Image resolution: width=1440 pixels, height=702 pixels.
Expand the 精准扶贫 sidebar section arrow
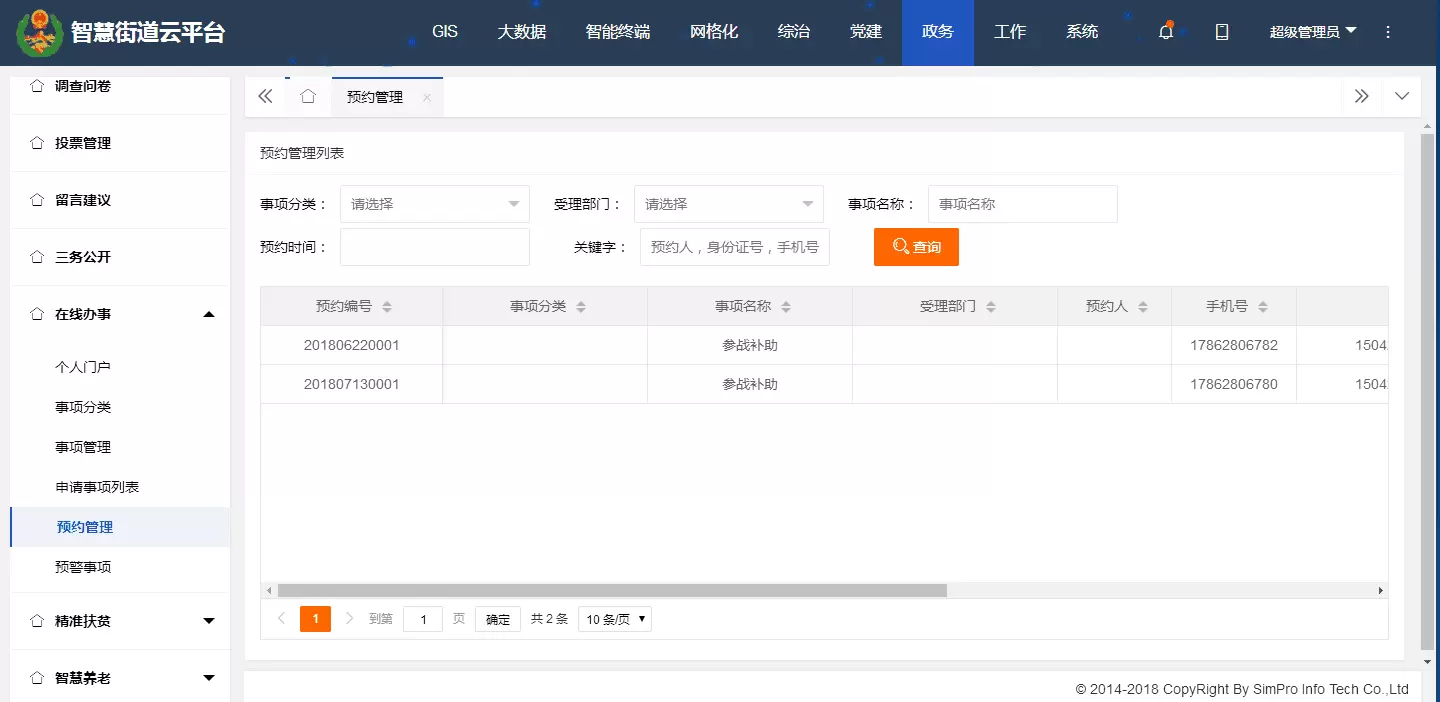(x=209, y=621)
